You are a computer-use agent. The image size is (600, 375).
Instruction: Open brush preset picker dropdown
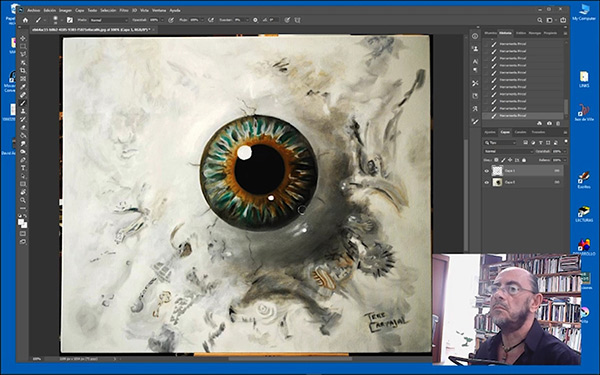coord(62,20)
